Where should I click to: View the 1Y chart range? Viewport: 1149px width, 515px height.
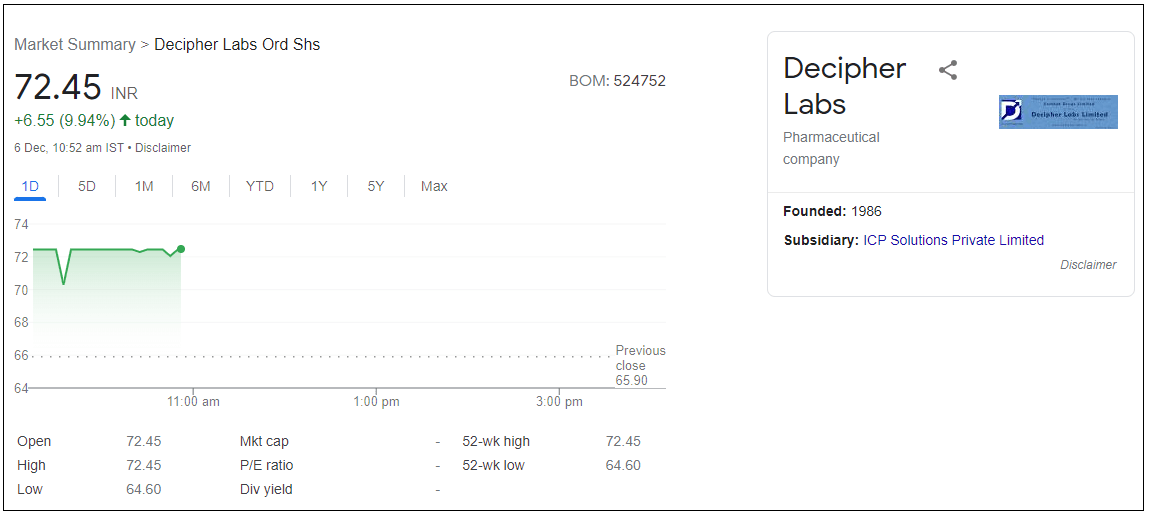click(x=319, y=186)
